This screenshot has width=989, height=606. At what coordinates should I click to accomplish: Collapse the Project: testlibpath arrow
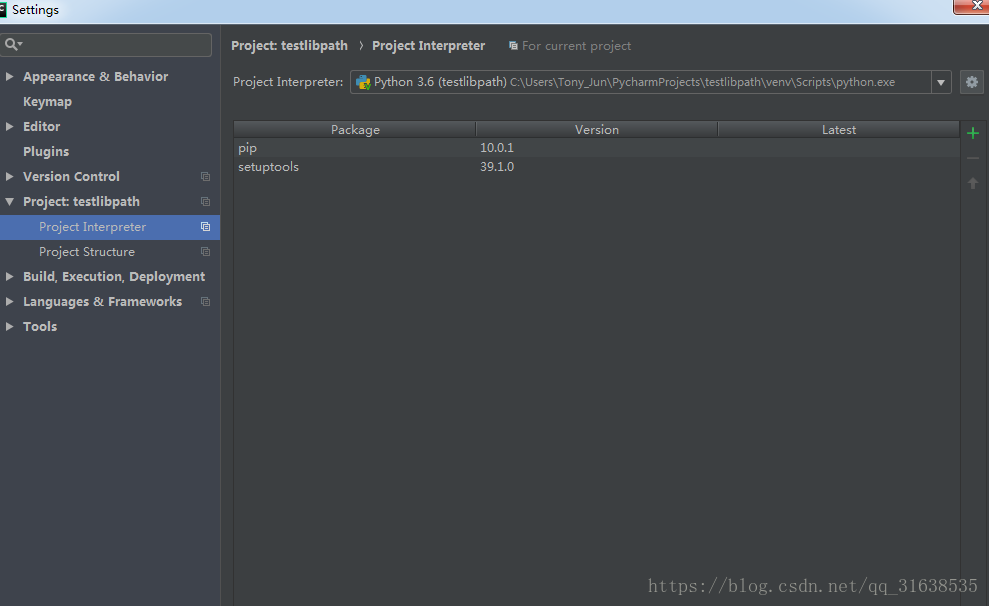tap(9, 202)
